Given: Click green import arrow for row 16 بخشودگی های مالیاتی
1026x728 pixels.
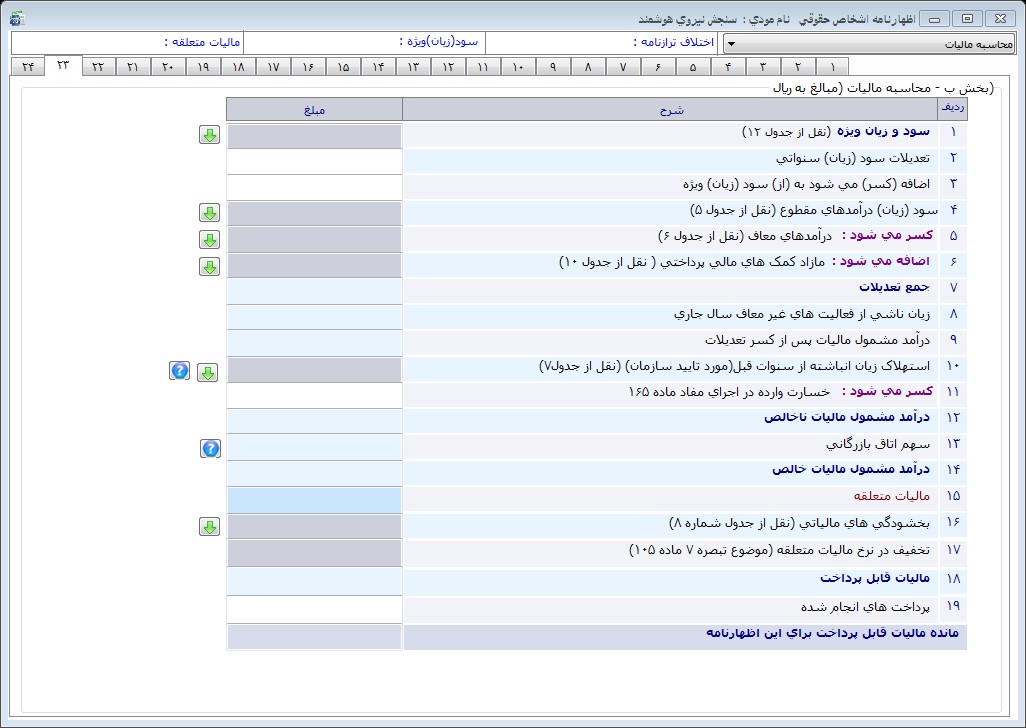Looking at the screenshot, I should click(209, 527).
